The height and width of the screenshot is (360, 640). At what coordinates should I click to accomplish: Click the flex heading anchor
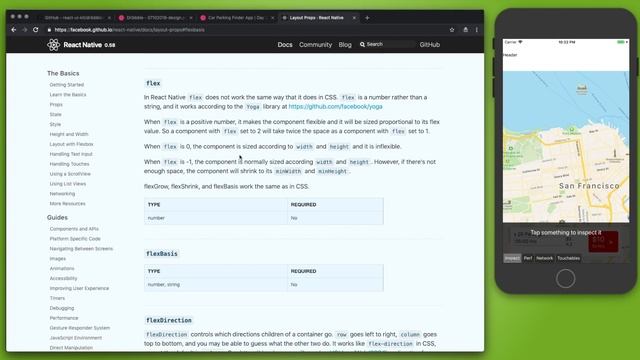(x=153, y=83)
